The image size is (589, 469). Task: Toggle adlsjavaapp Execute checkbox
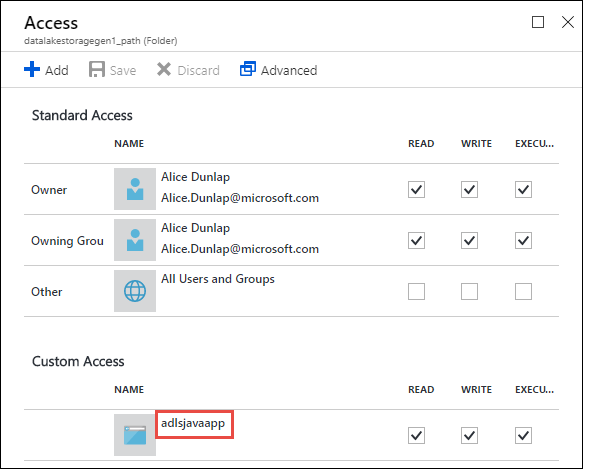523,436
